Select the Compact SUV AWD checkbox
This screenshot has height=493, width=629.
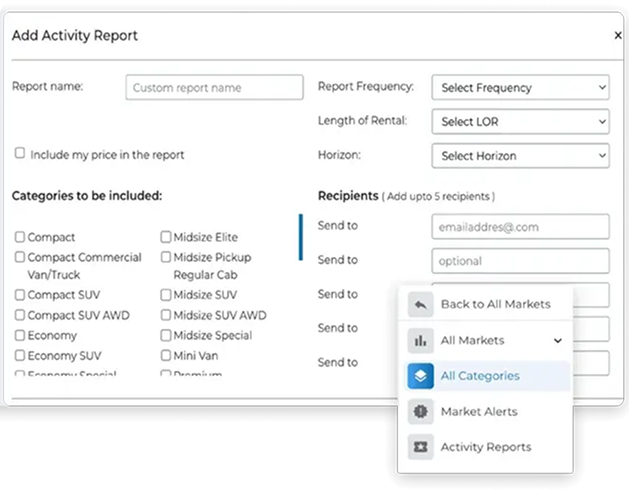coord(20,315)
